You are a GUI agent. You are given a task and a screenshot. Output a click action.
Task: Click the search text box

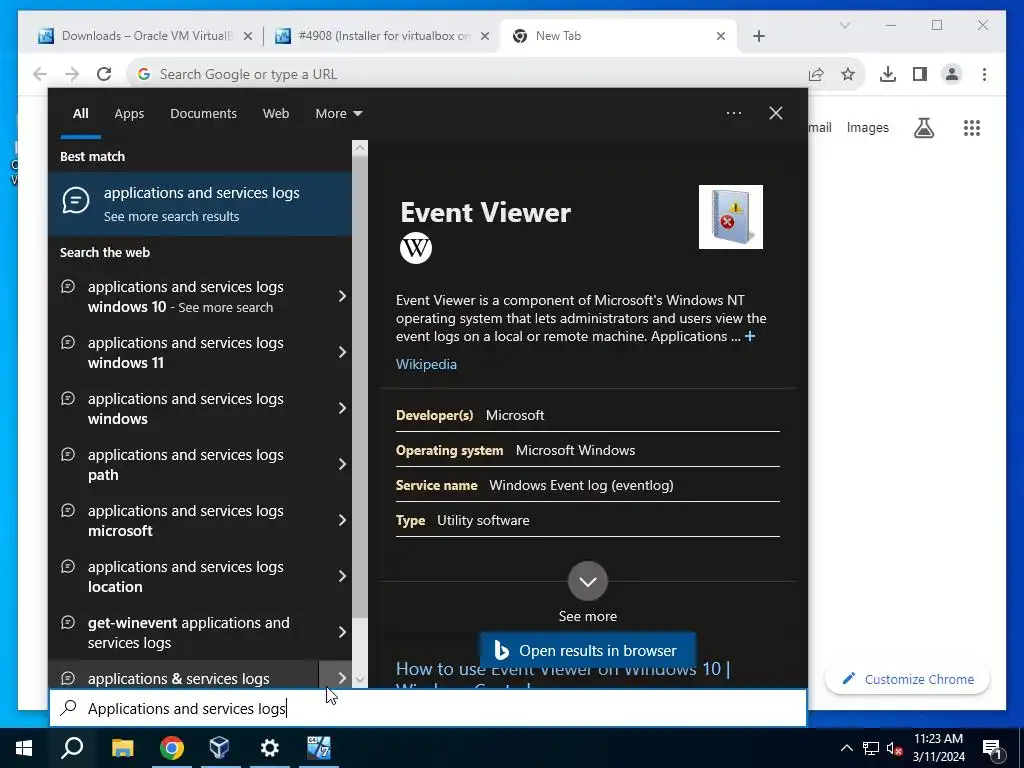(x=428, y=708)
